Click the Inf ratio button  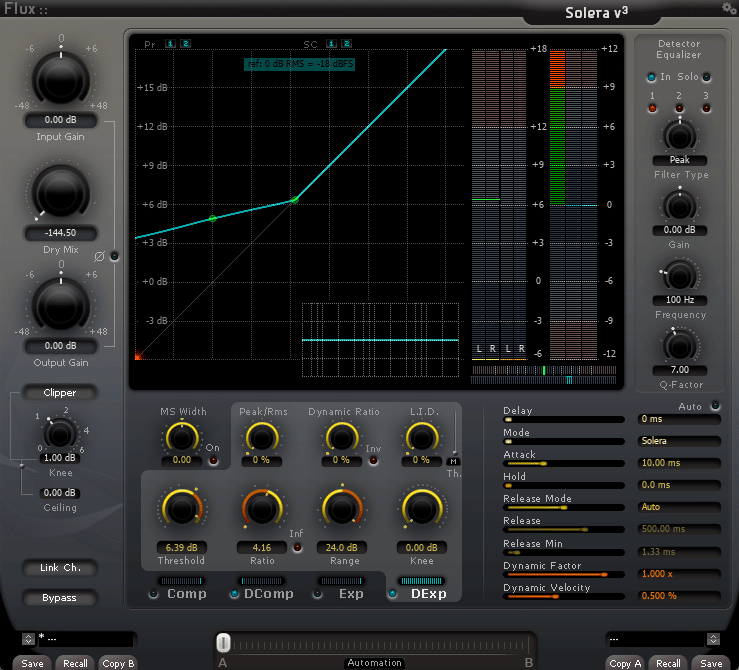[x=297, y=547]
